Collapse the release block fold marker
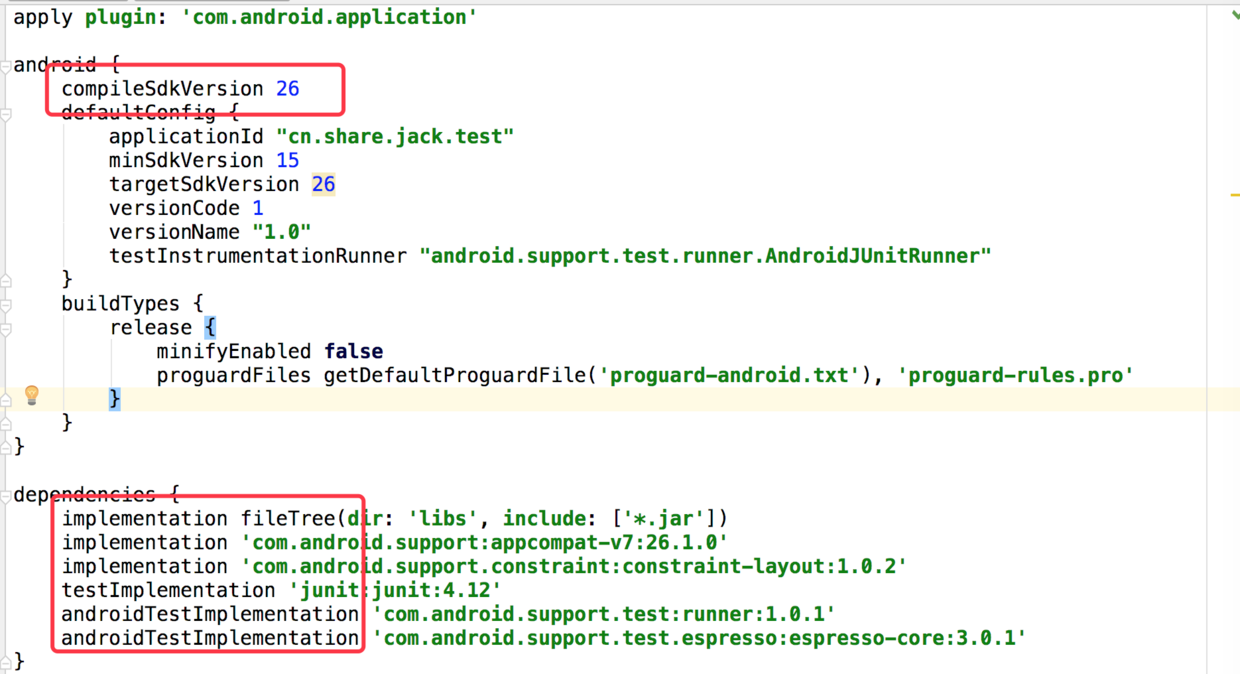 (x=5, y=328)
